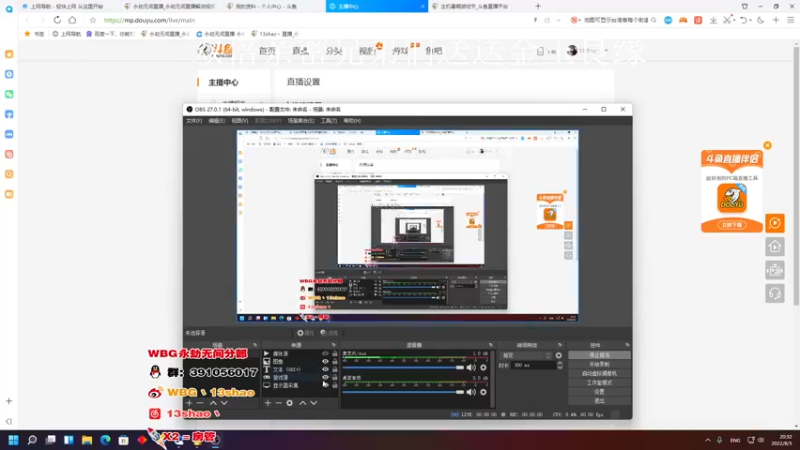This screenshot has height=450, width=800.
Task: Open OBS 帮助(H) menu
Action: 352,121
